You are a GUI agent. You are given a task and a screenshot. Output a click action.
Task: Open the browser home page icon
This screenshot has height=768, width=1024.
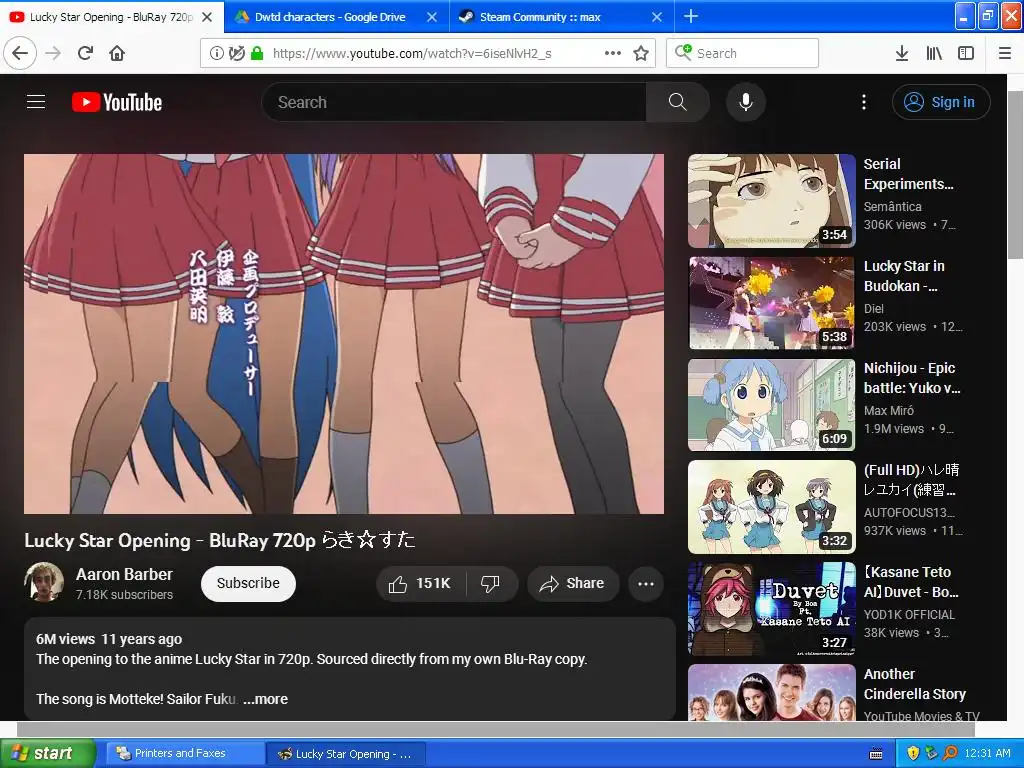[117, 53]
